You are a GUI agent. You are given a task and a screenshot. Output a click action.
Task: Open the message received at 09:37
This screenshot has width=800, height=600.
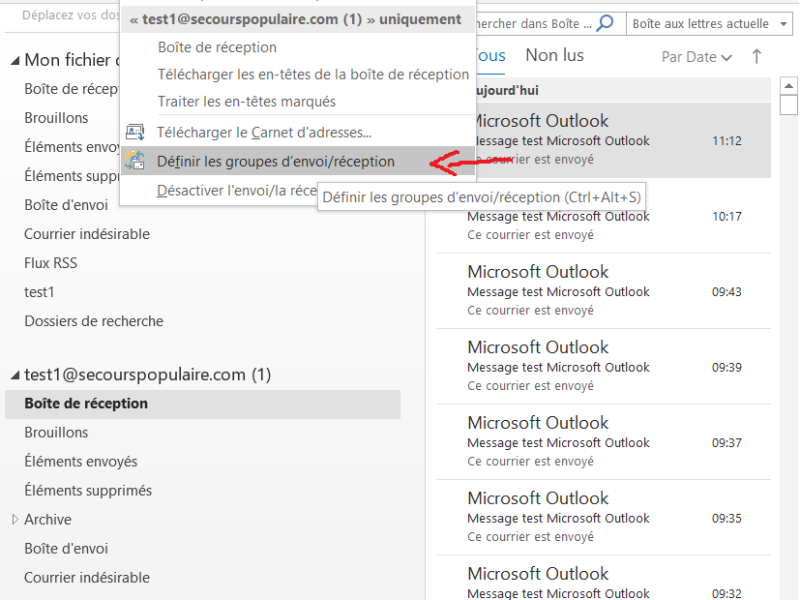point(603,442)
